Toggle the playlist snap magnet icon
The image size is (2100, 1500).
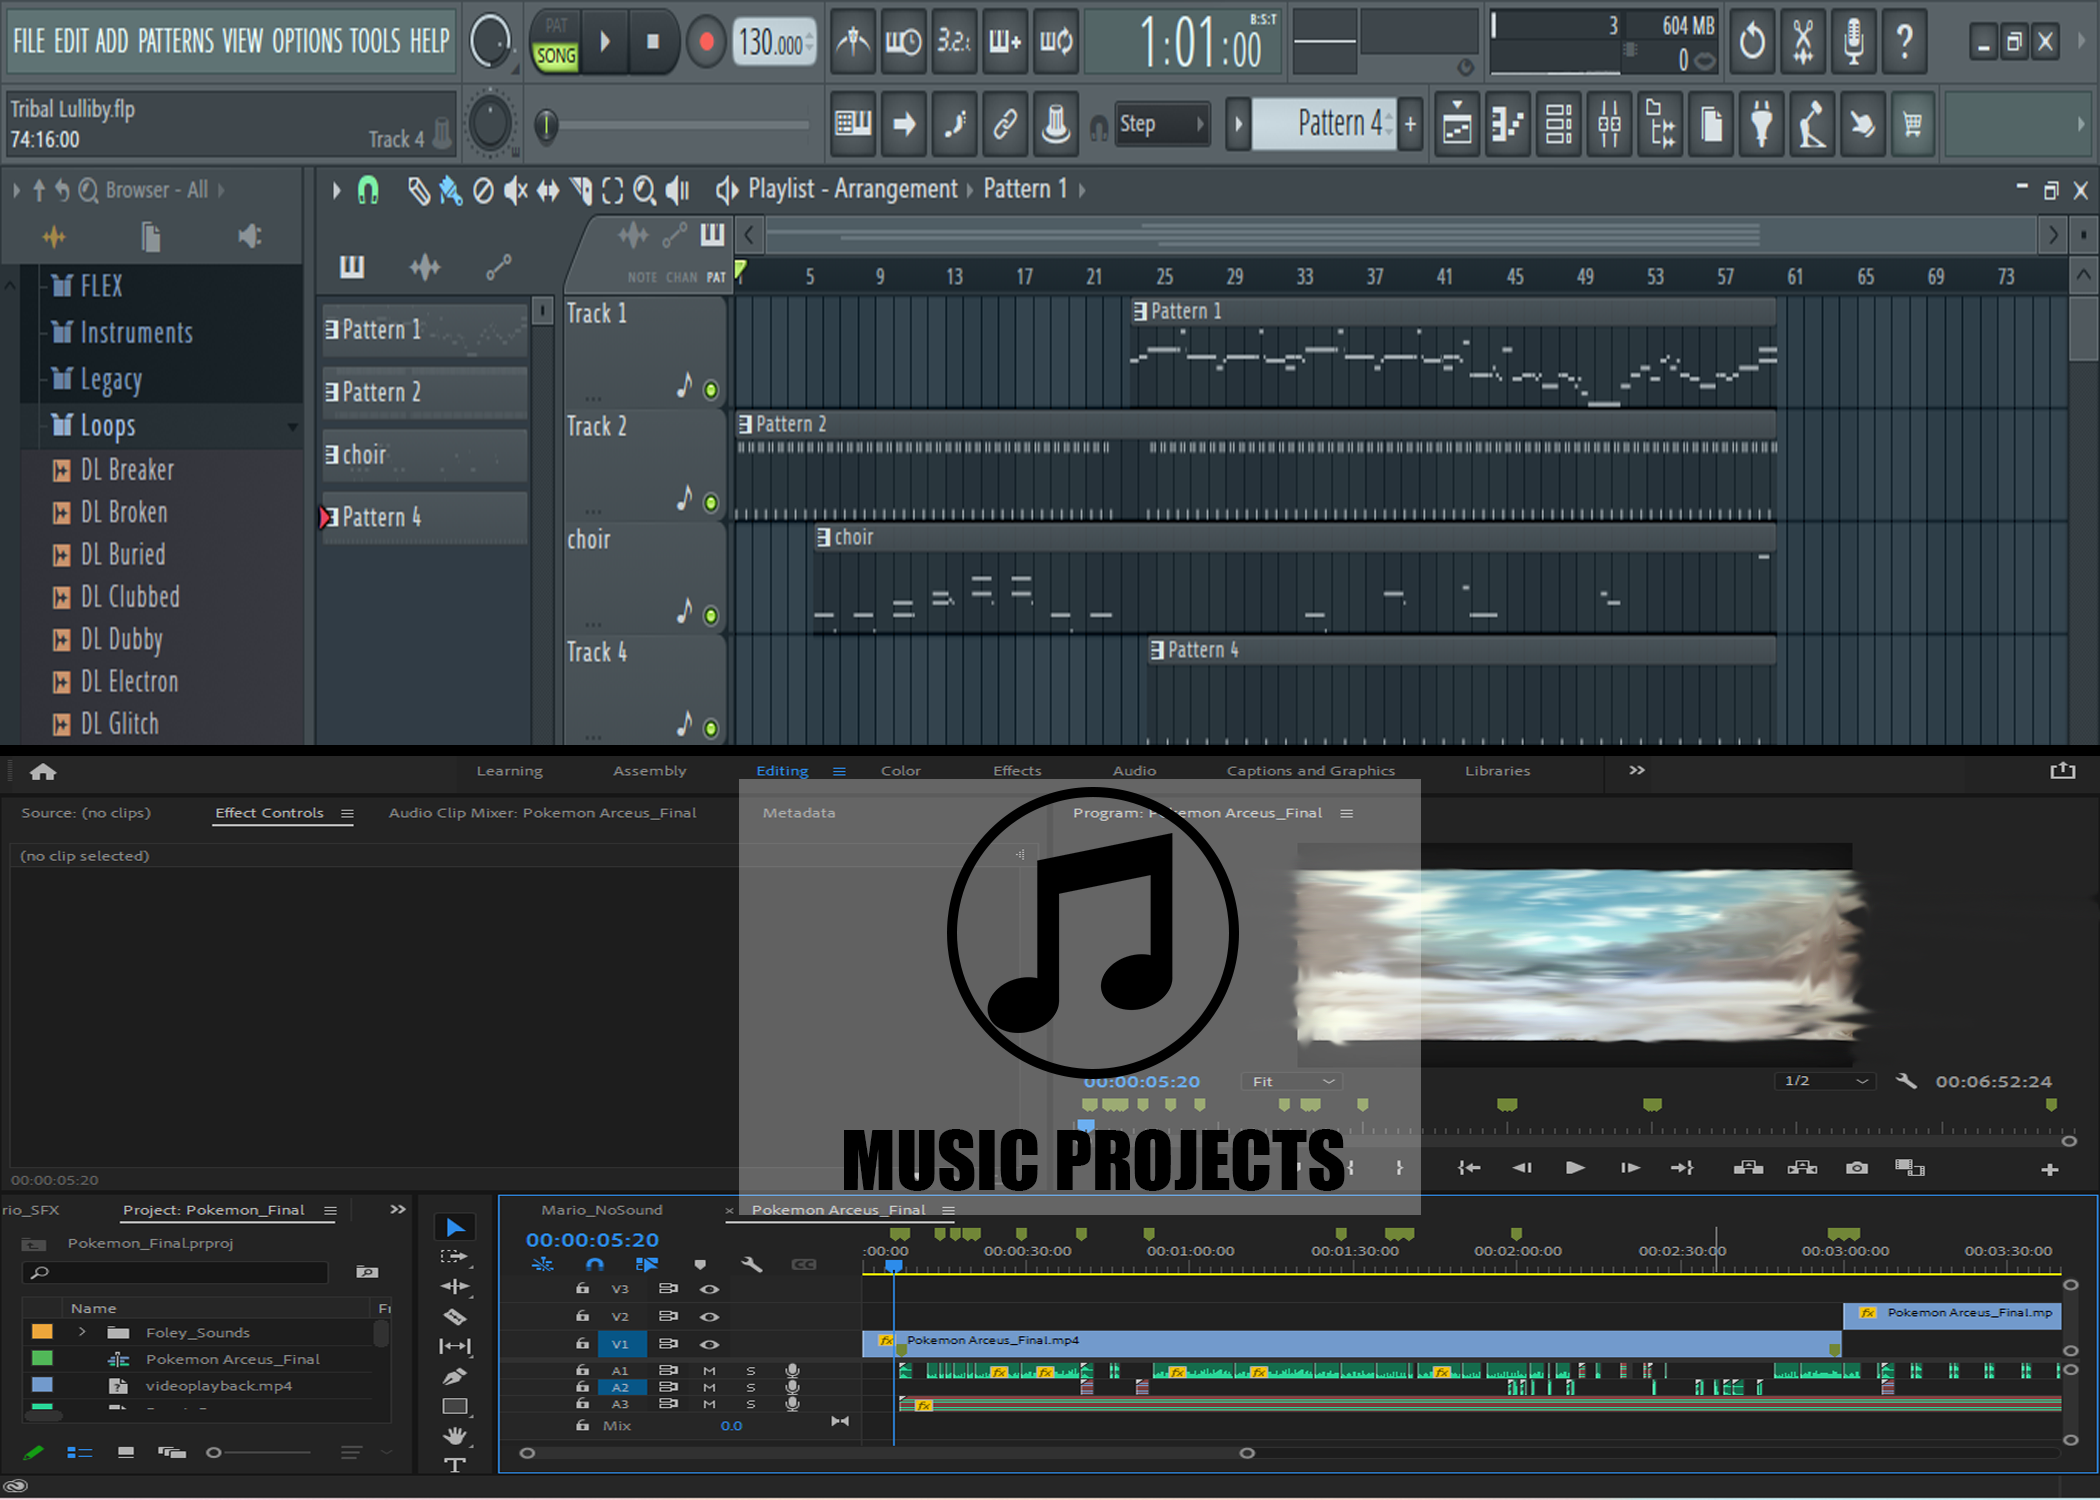368,190
